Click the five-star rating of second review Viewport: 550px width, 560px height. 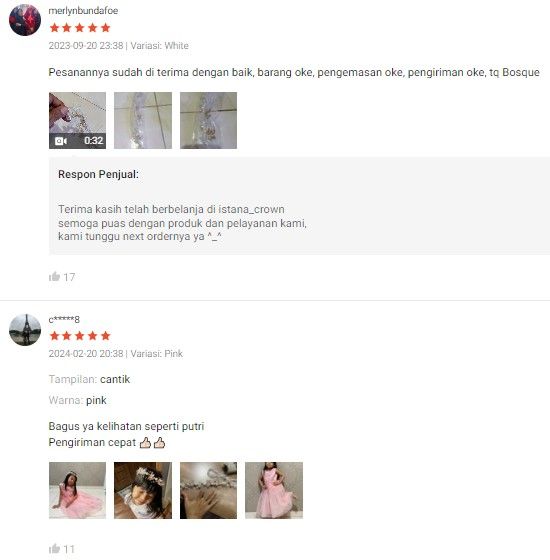[x=80, y=336]
